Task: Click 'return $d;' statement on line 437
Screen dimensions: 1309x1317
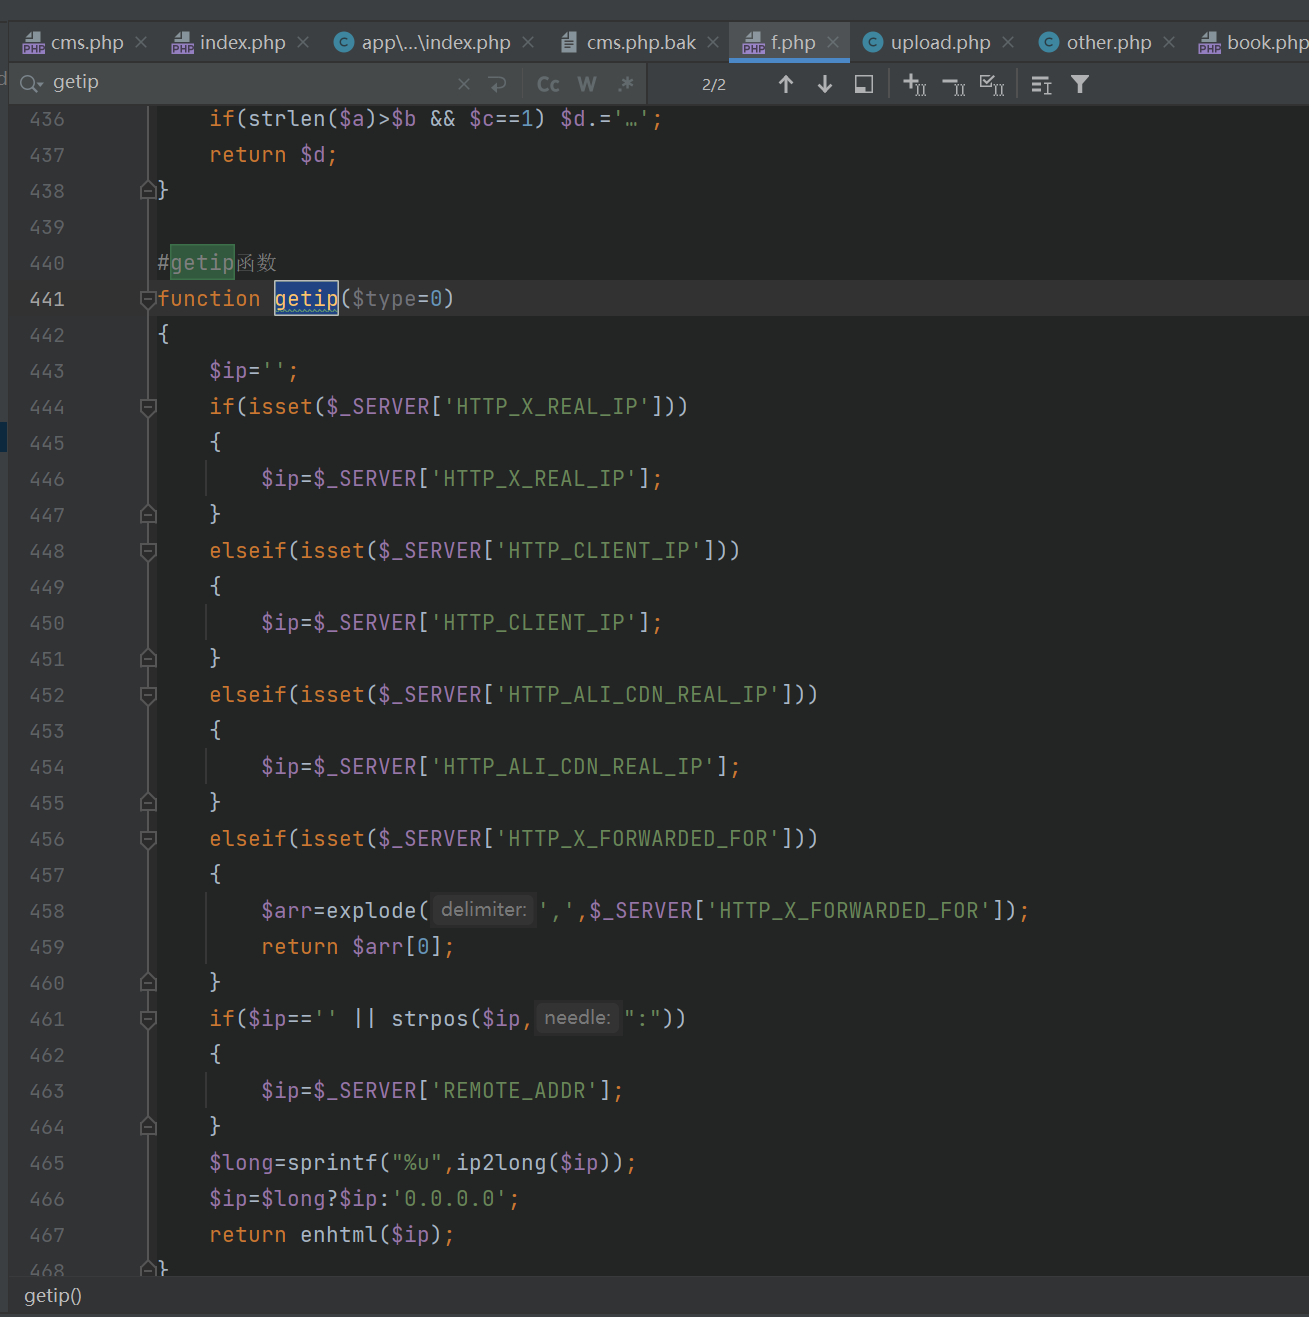Action: click(x=274, y=155)
